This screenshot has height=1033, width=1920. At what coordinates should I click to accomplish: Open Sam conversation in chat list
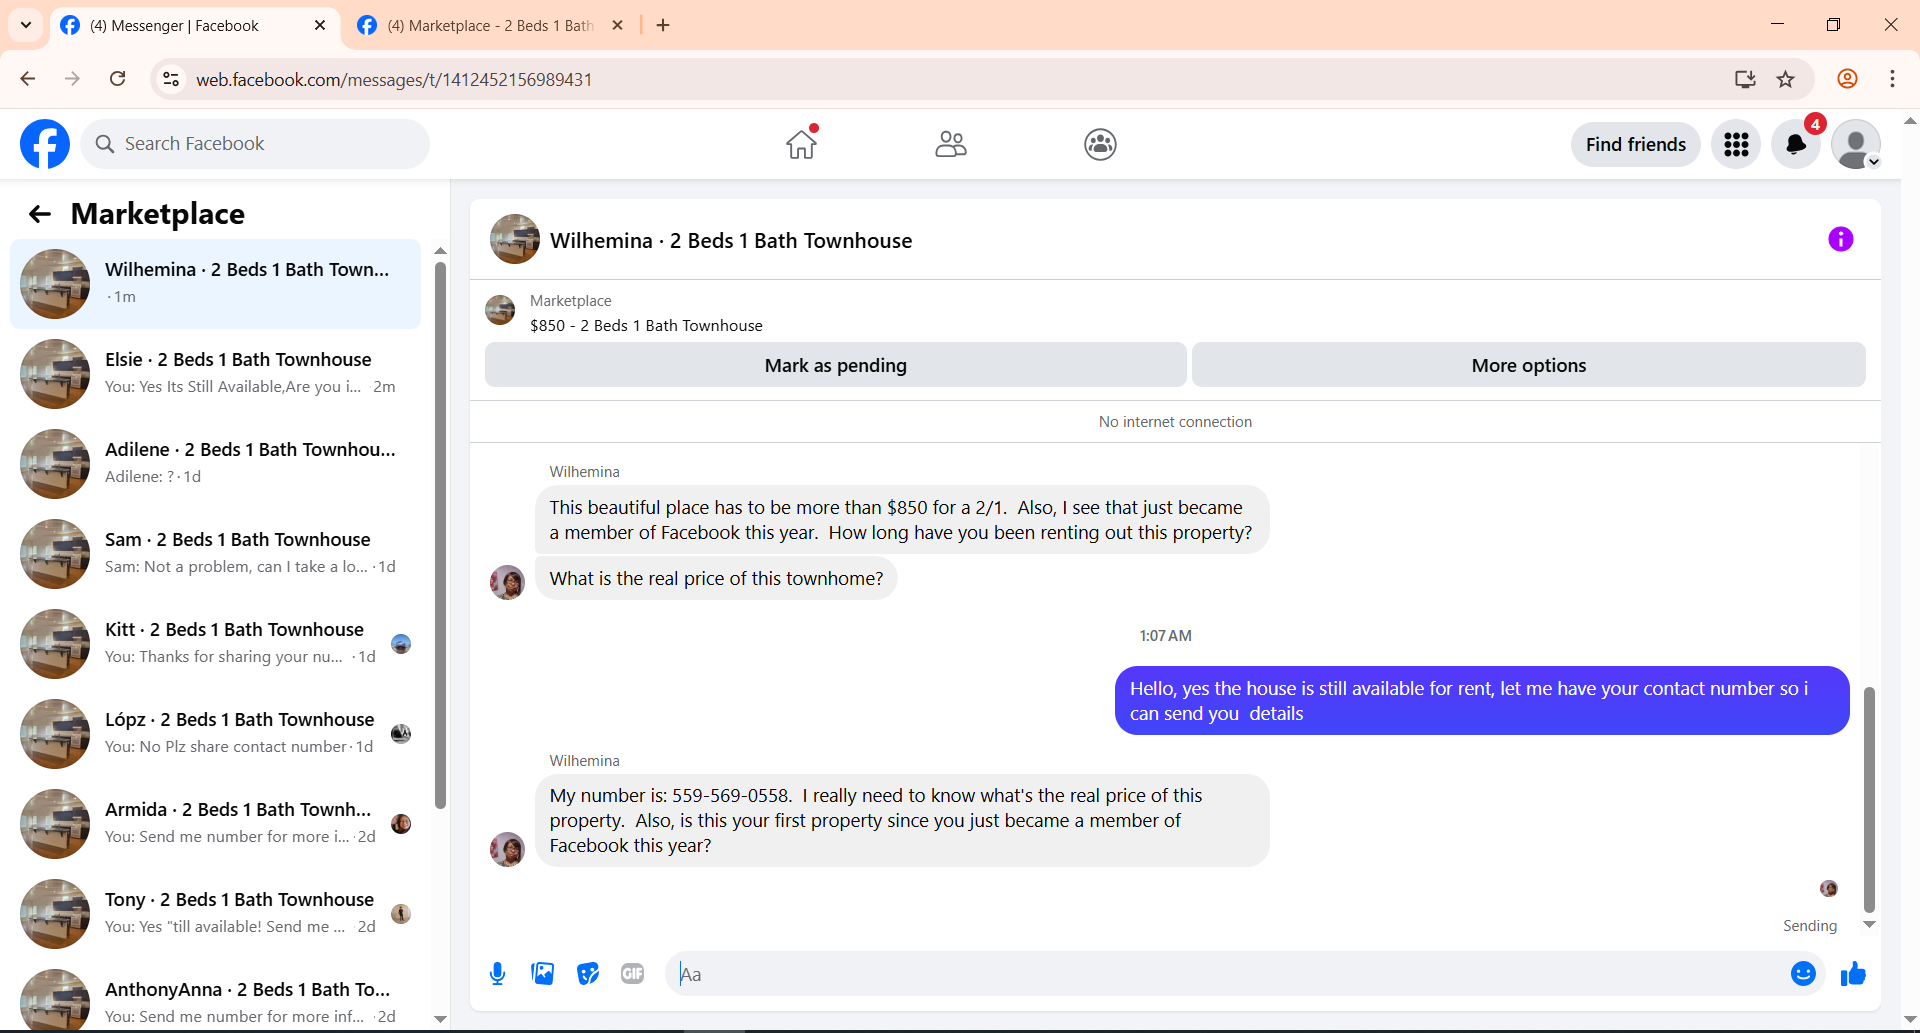pos(215,554)
